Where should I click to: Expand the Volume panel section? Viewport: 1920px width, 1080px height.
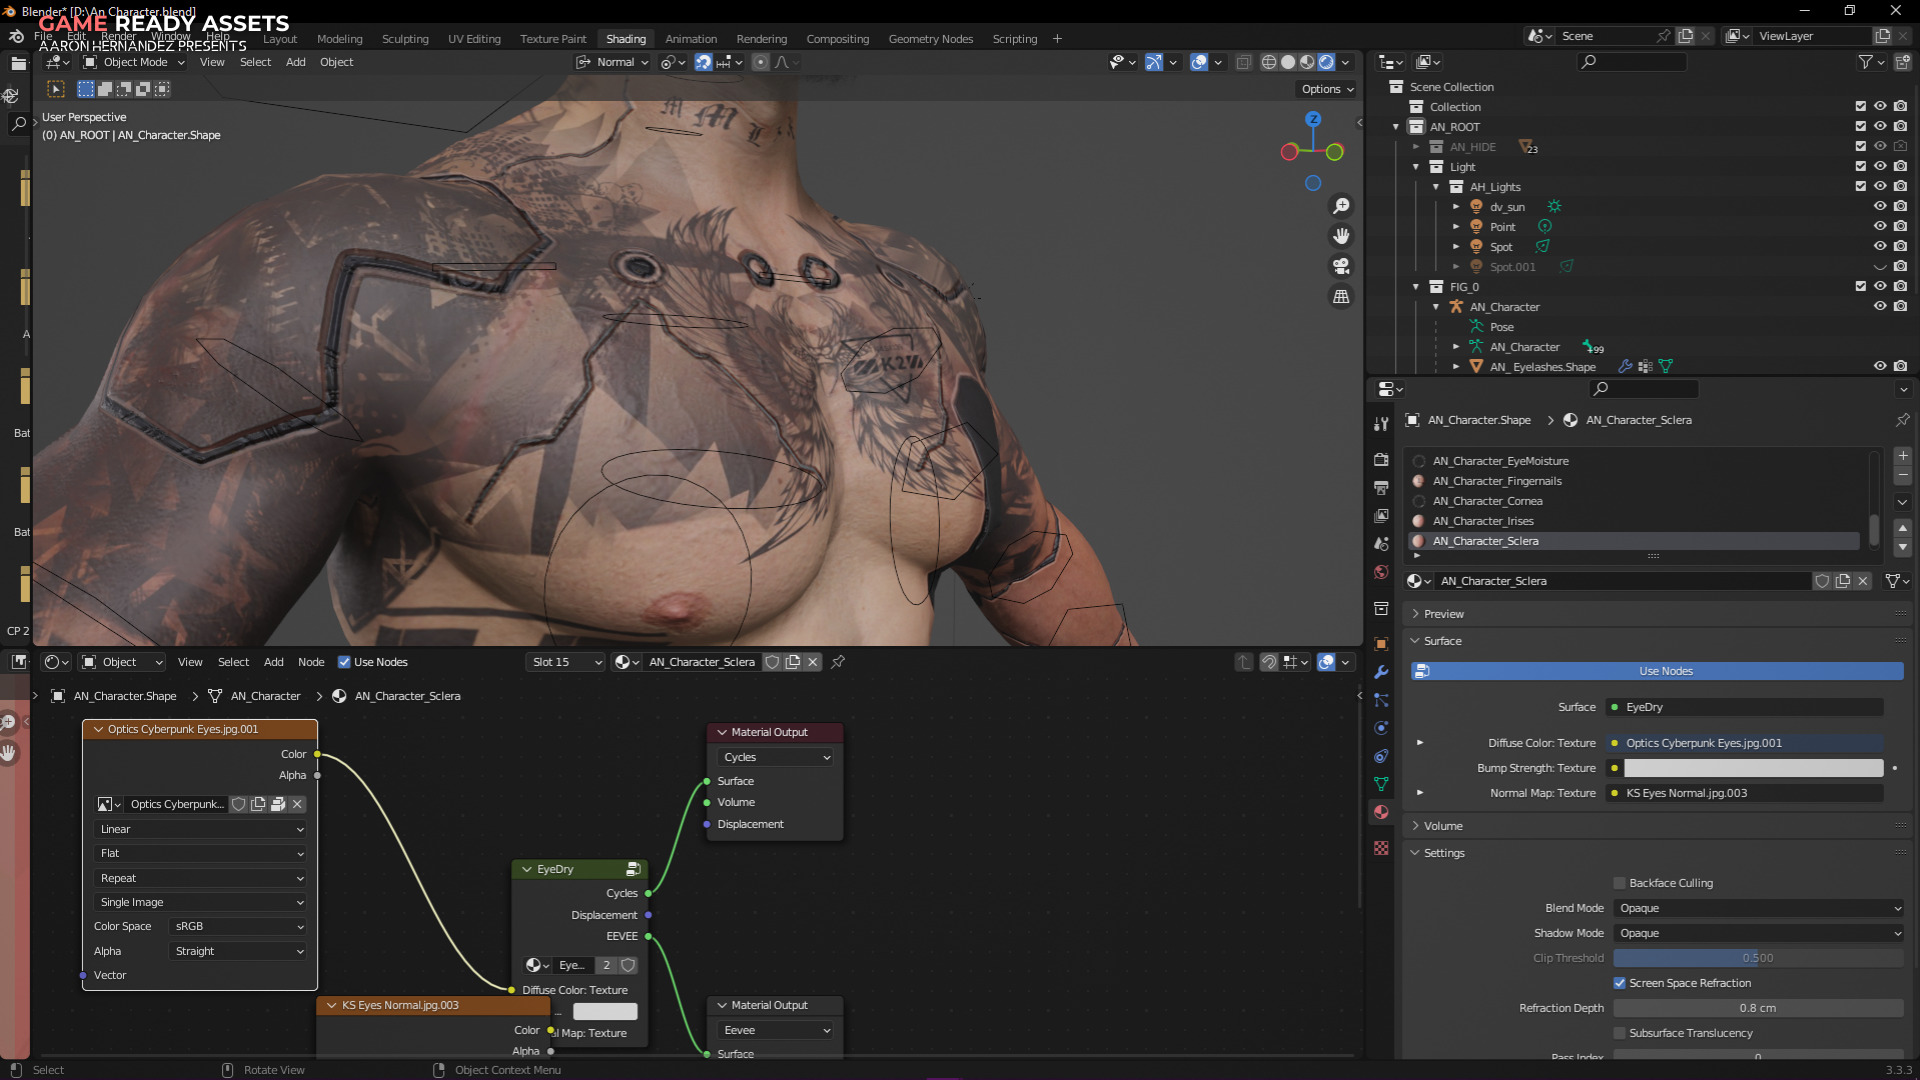(1442, 826)
